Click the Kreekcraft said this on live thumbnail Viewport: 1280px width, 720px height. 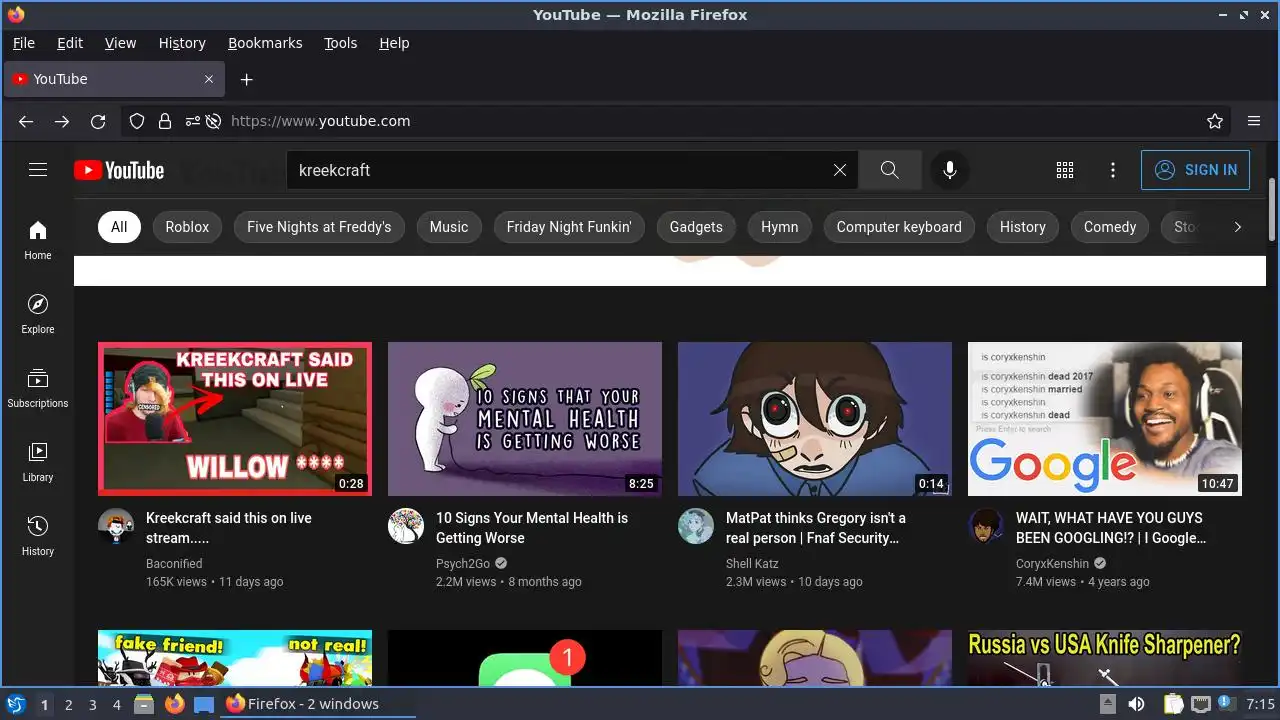pyautogui.click(x=235, y=419)
